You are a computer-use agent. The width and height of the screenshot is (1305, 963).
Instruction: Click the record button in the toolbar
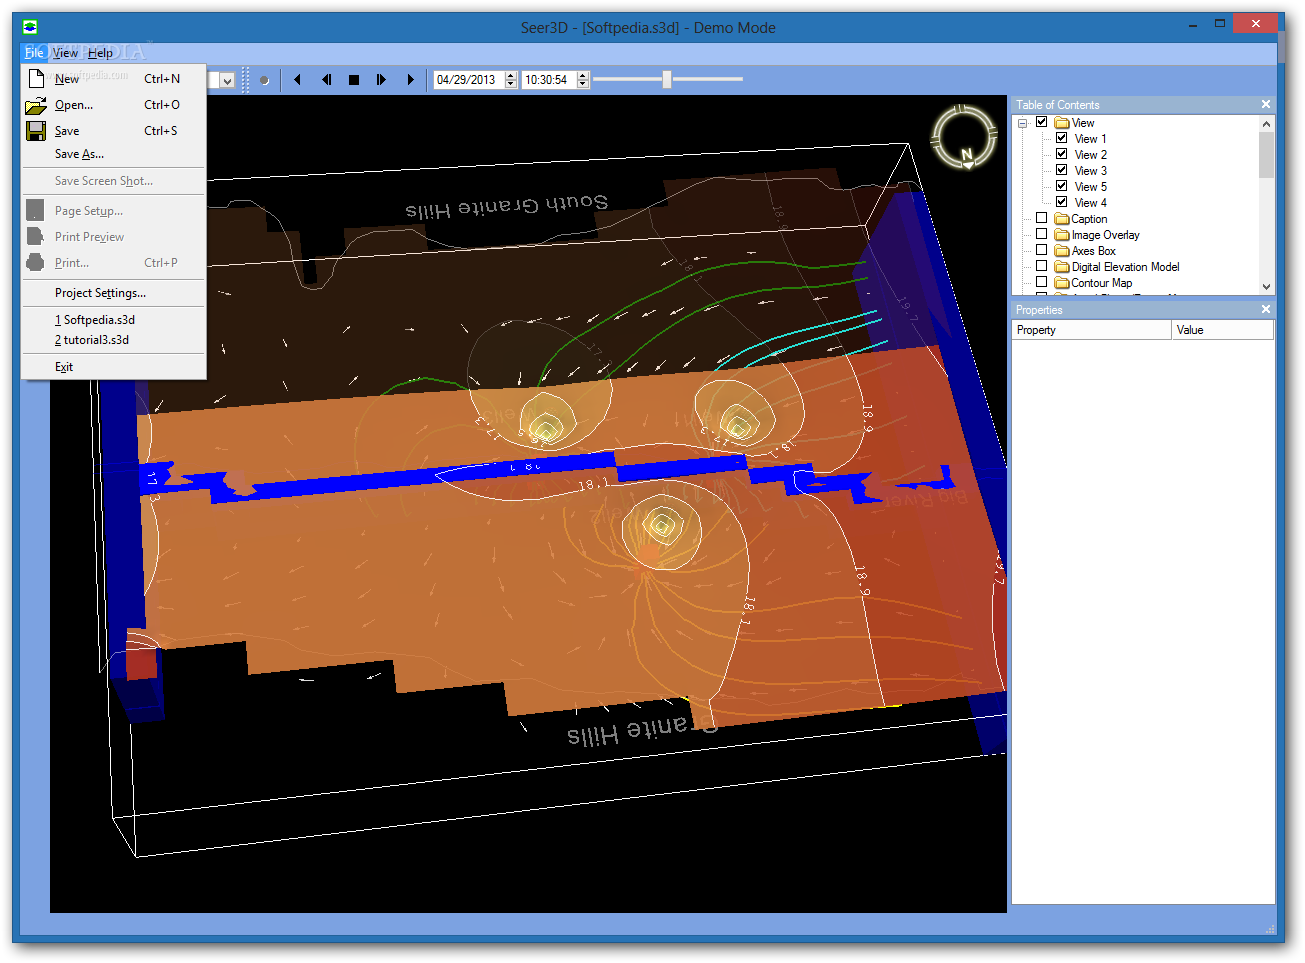pyautogui.click(x=264, y=80)
